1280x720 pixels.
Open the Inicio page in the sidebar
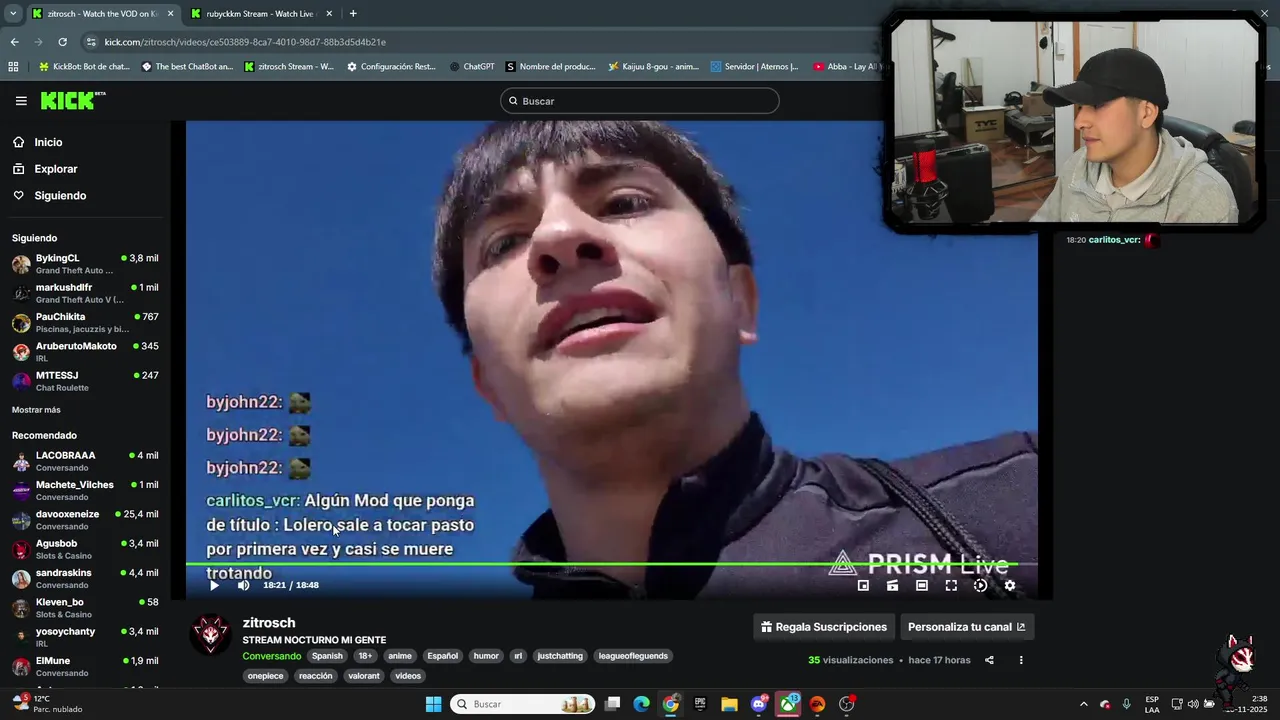coord(48,142)
